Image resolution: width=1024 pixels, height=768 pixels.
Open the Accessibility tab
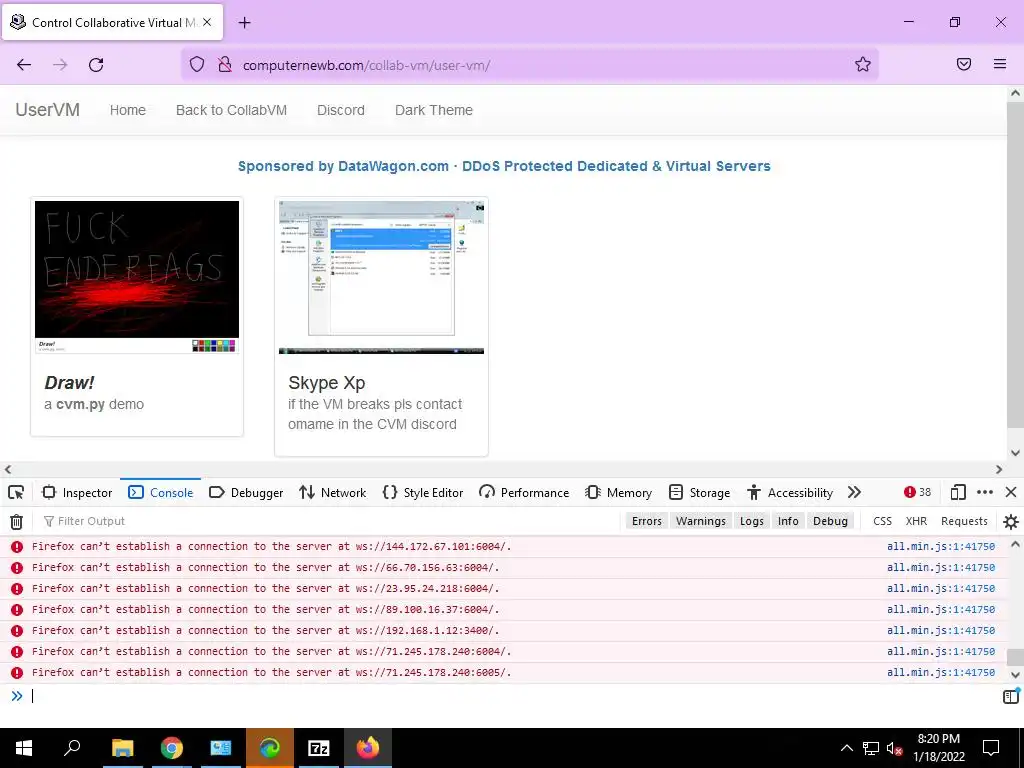pyautogui.click(x=790, y=492)
